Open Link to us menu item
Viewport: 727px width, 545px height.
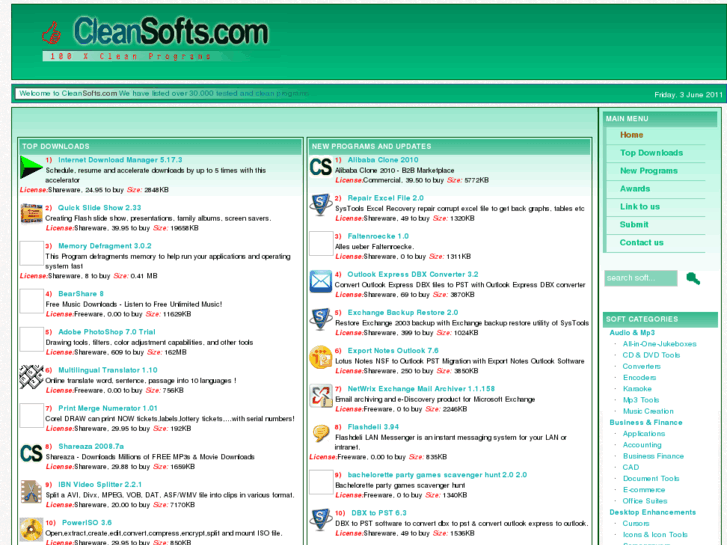point(640,206)
